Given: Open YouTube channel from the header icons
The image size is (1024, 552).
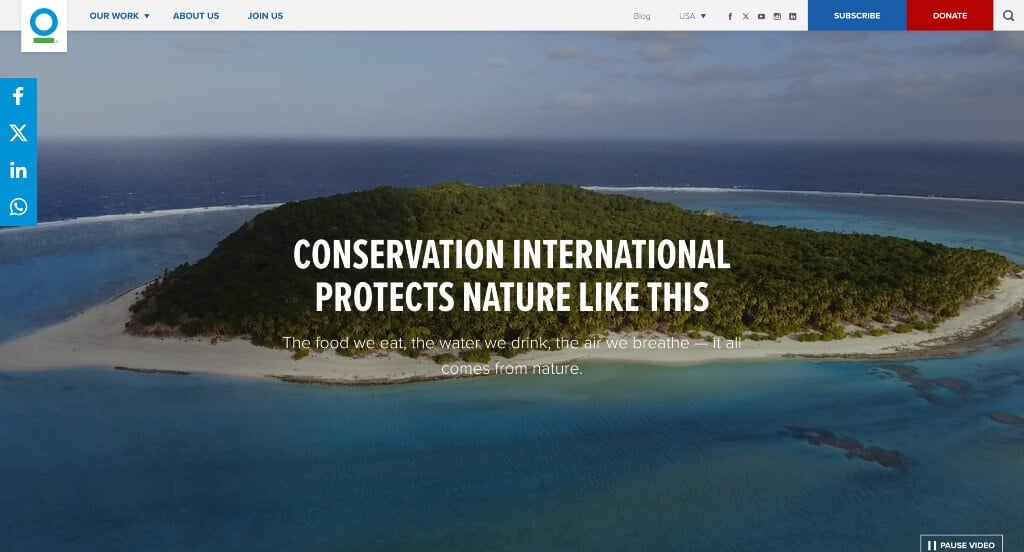Looking at the screenshot, I should [x=761, y=16].
